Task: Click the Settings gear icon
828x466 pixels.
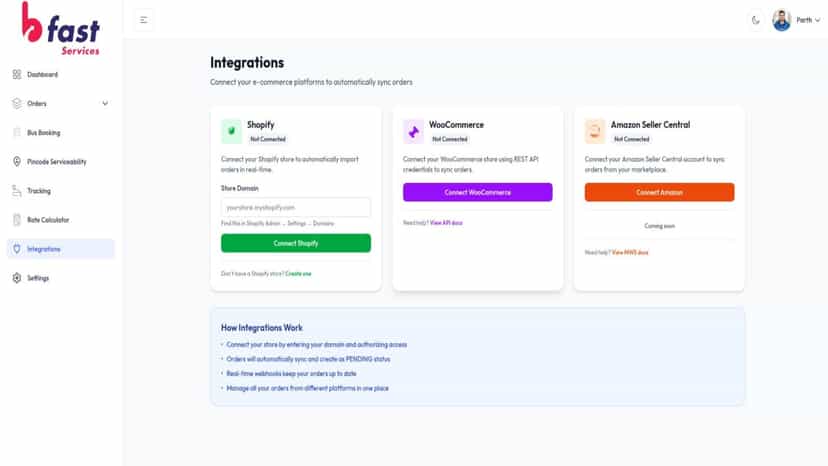Action: 17,278
